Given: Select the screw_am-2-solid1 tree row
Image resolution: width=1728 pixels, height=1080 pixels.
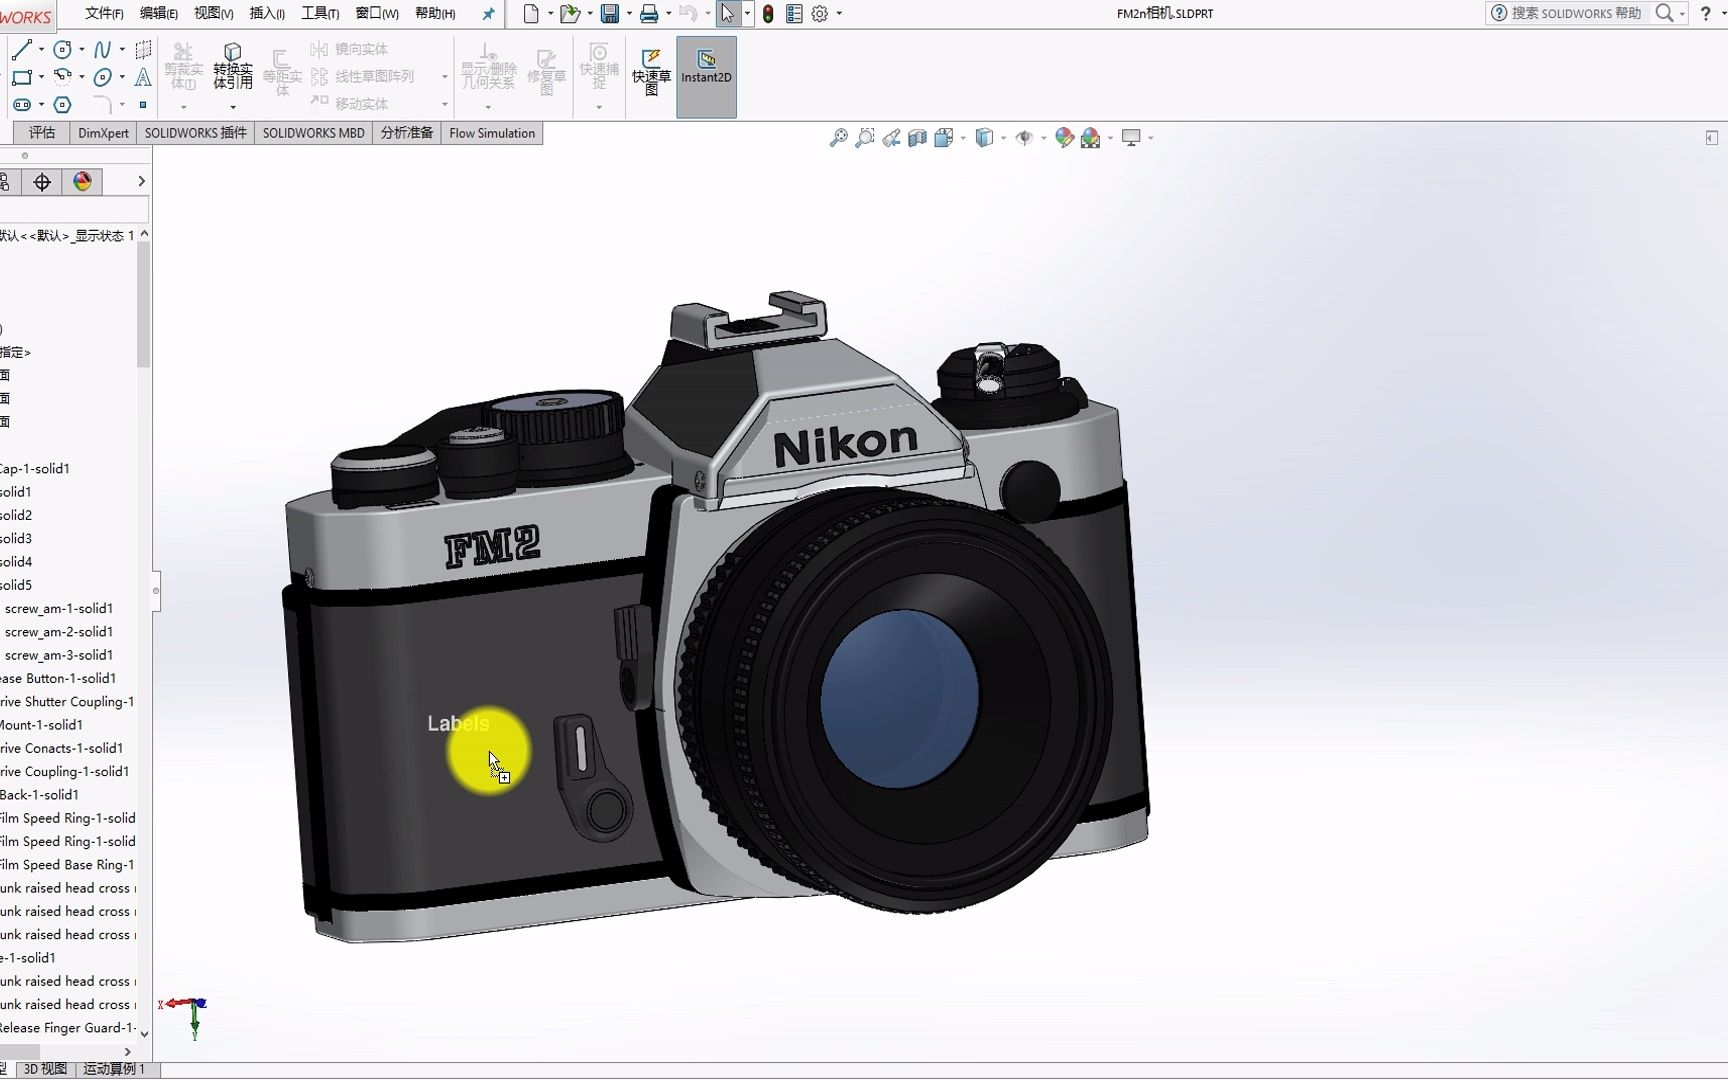Looking at the screenshot, I should point(59,632).
